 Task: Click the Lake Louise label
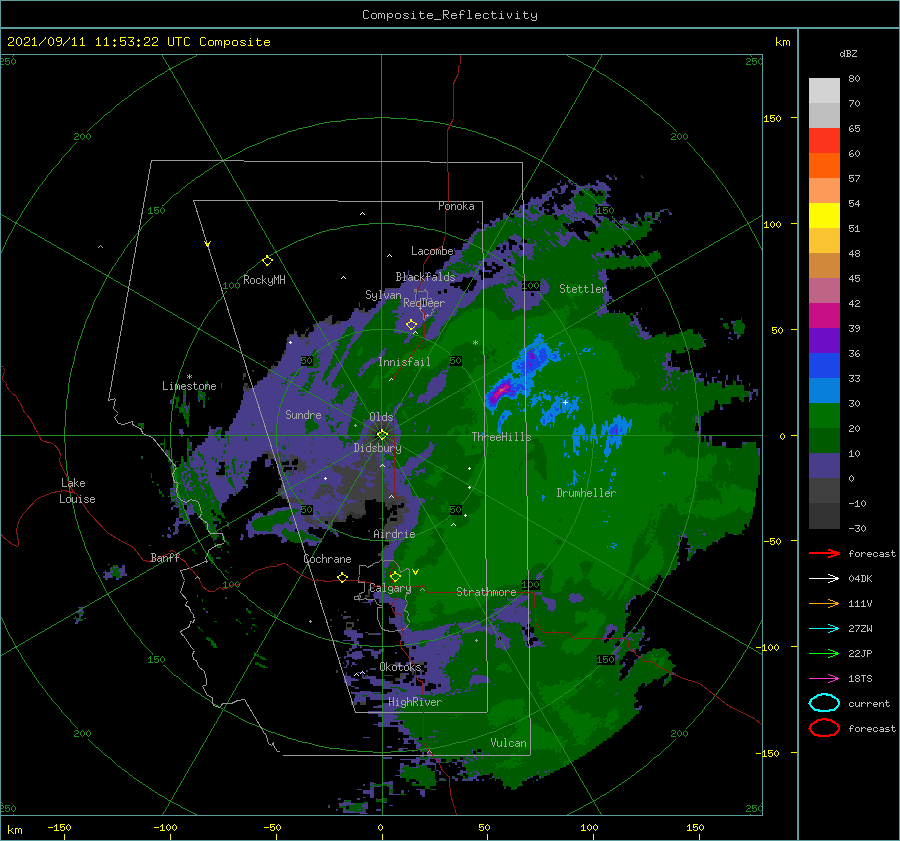(x=77, y=491)
